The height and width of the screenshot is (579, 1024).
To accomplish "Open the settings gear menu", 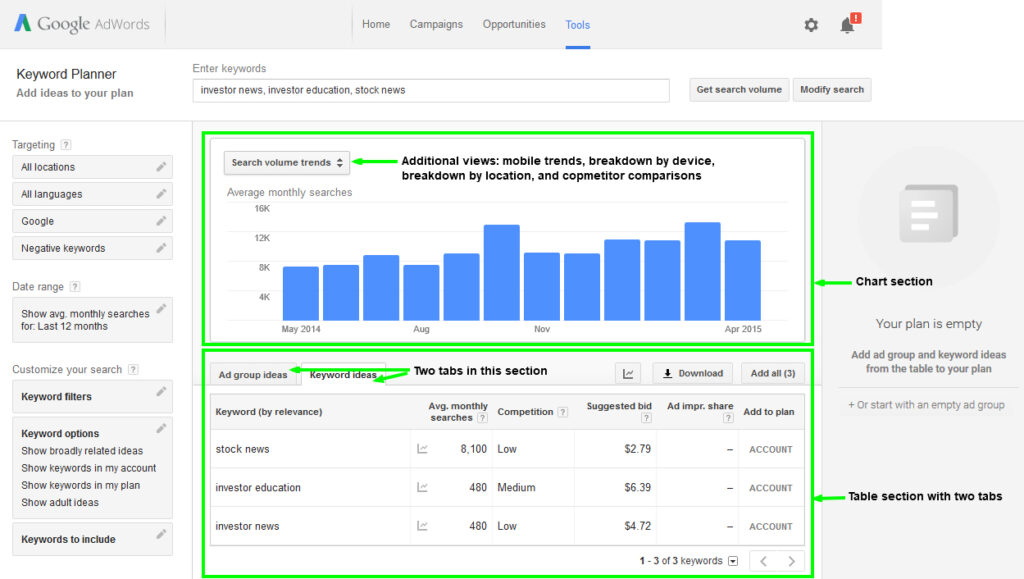I will (811, 25).
